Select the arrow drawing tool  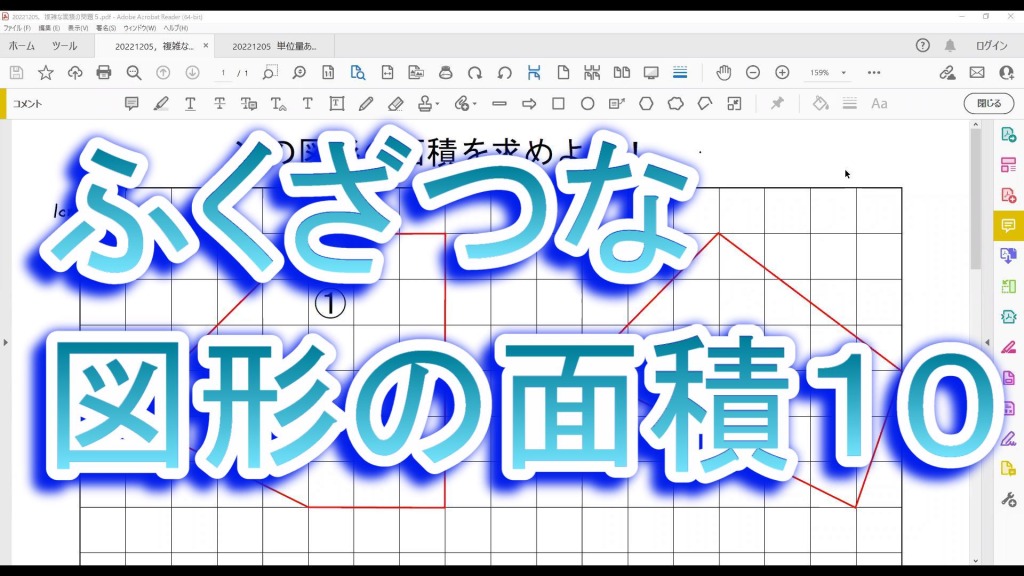coord(529,104)
